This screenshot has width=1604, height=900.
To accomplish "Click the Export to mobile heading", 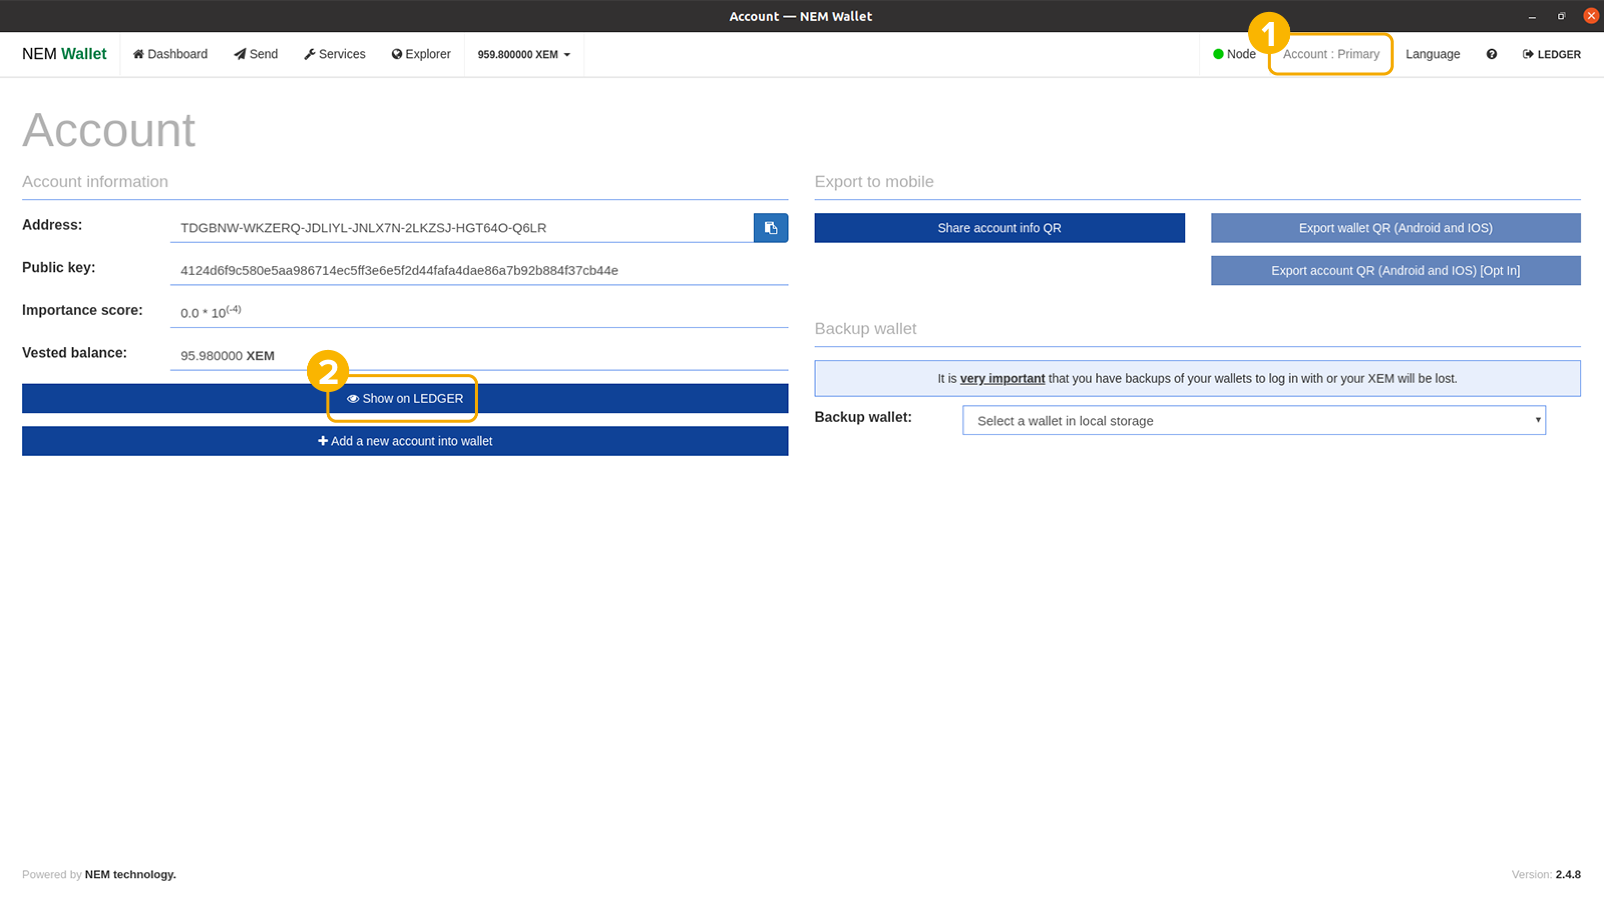I will (x=874, y=182).
